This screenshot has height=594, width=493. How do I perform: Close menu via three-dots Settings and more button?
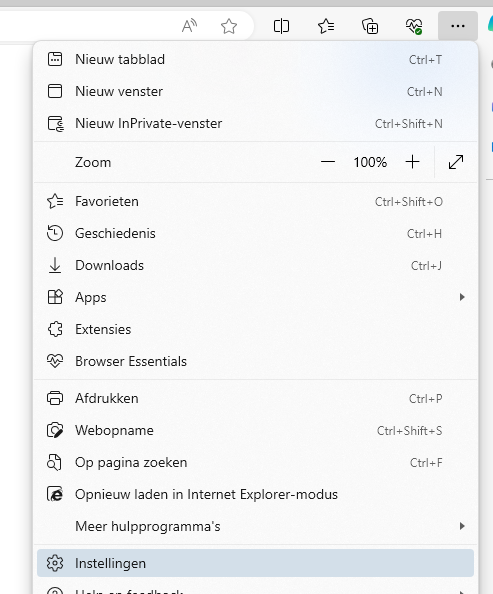point(458,26)
